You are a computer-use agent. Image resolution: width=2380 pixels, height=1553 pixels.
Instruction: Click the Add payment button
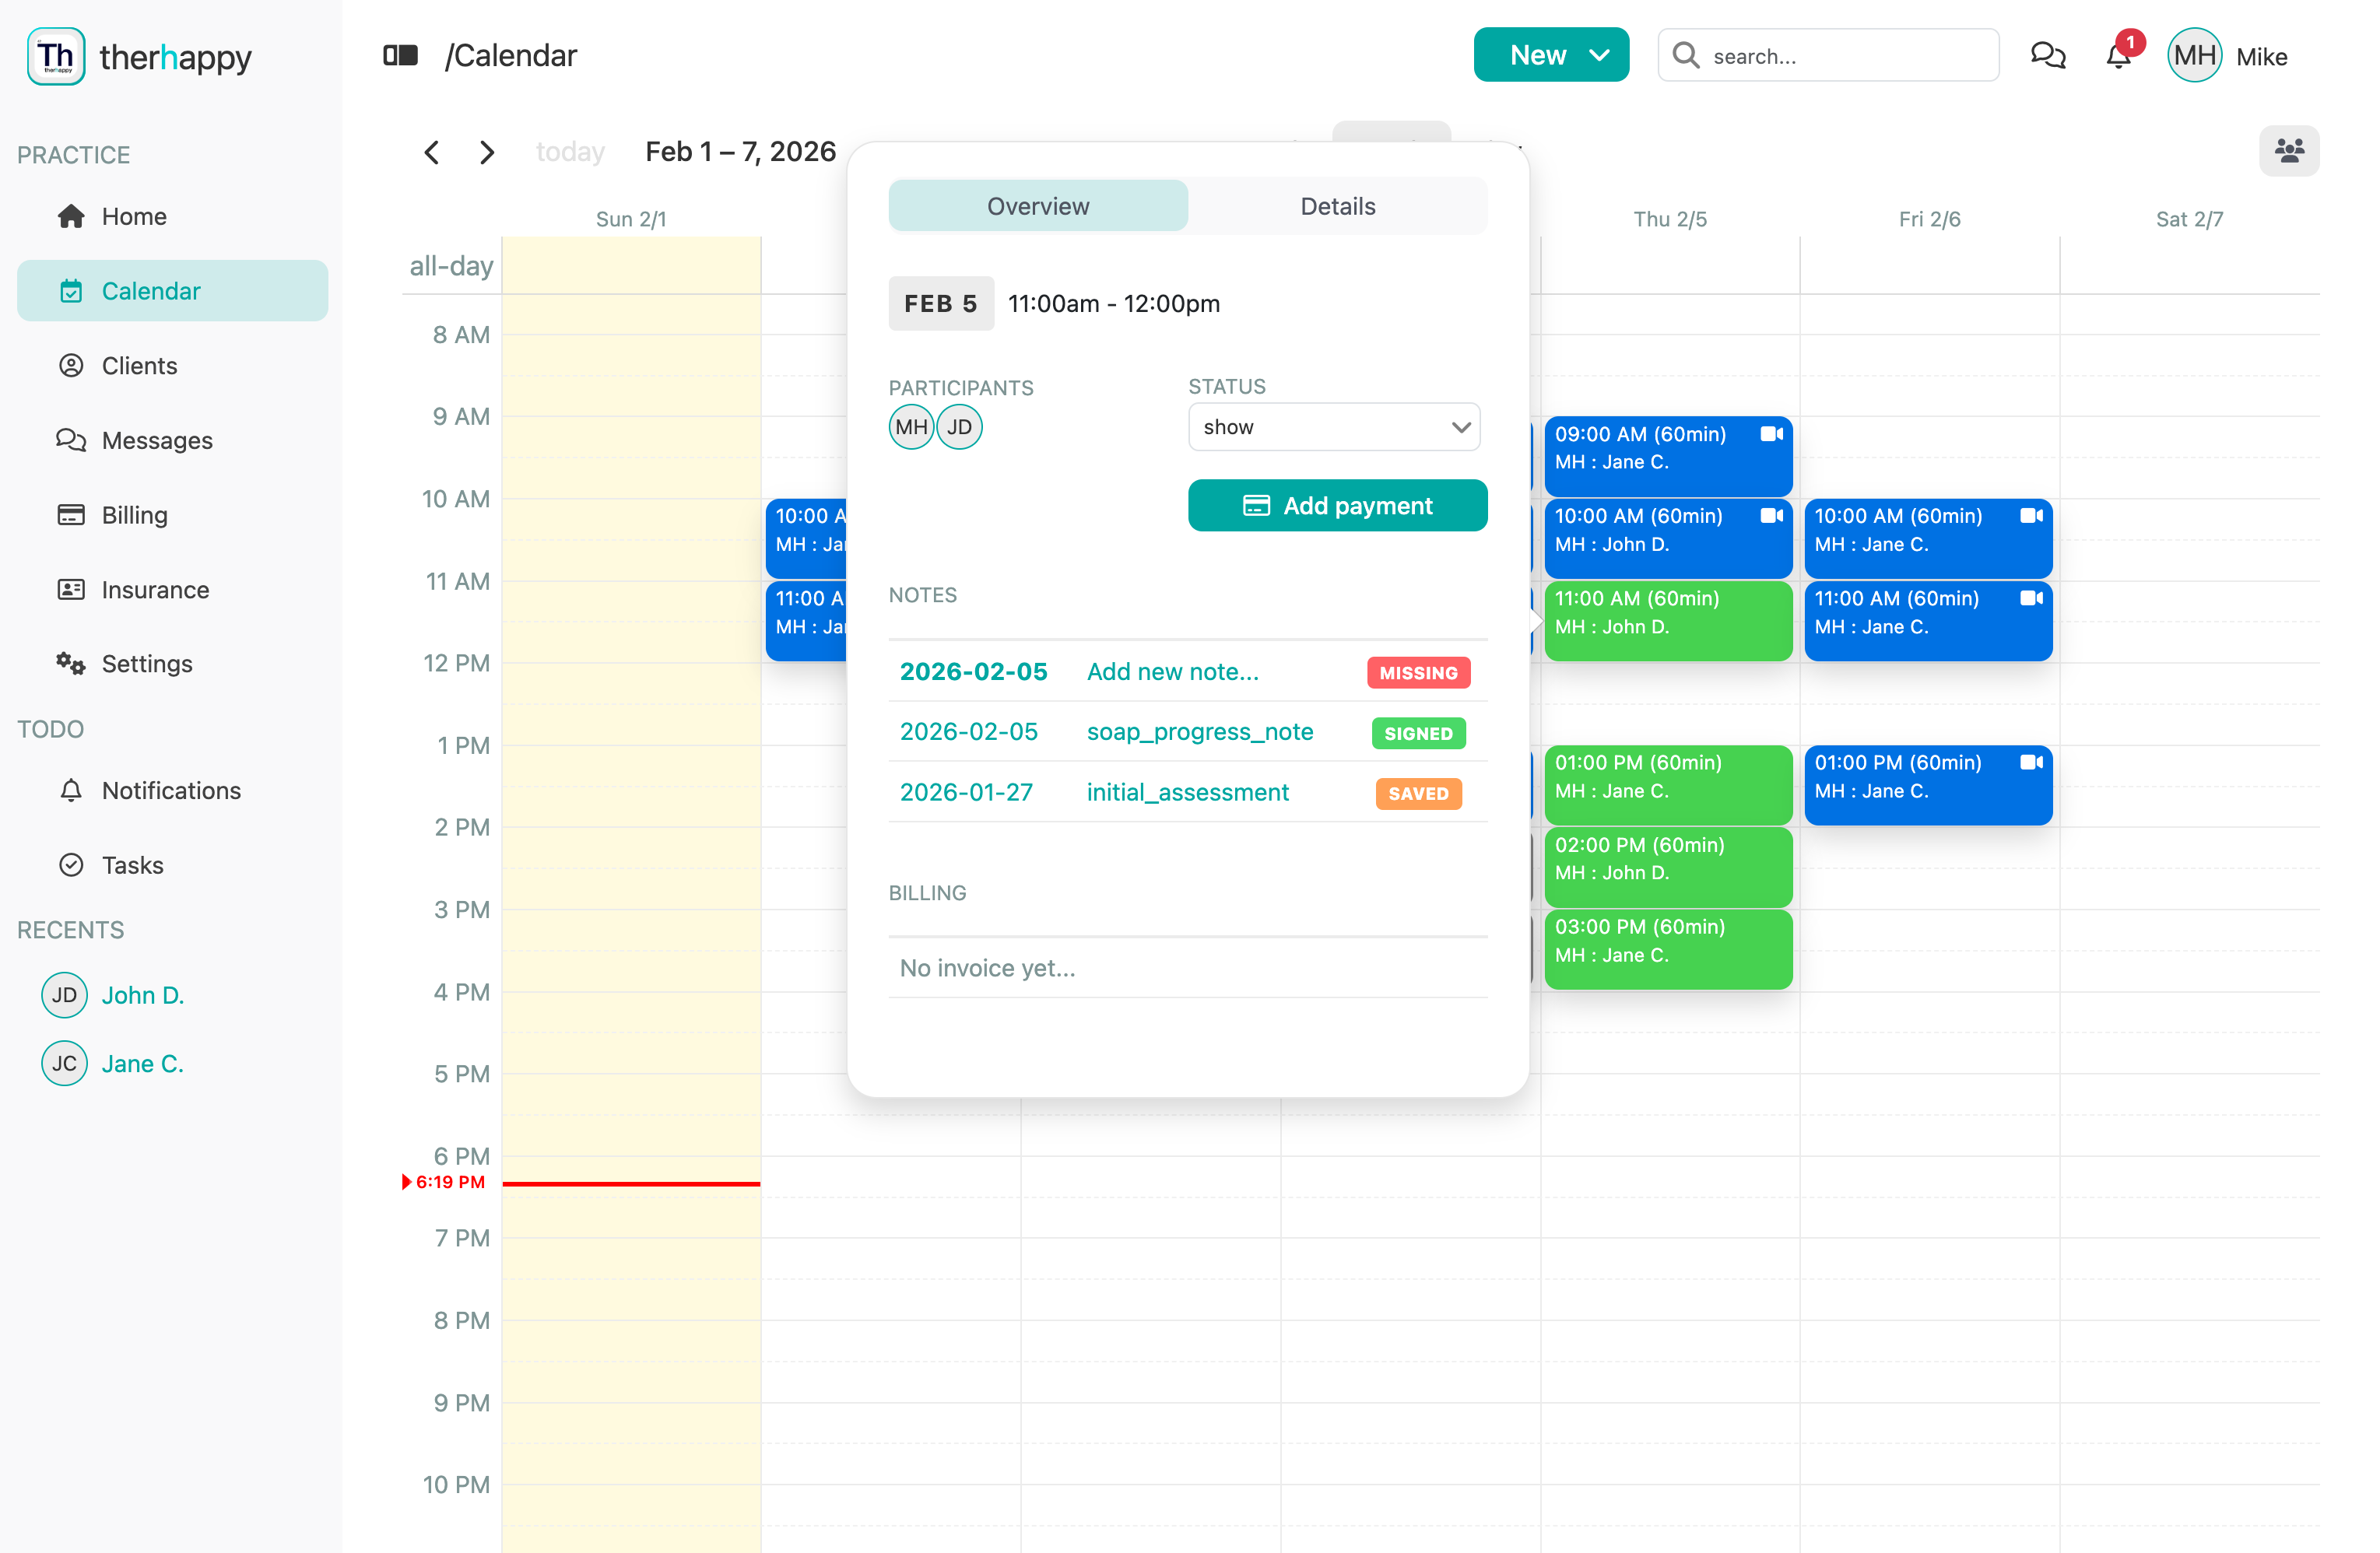click(x=1337, y=505)
